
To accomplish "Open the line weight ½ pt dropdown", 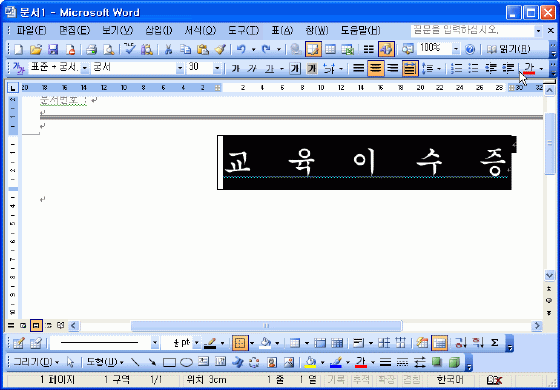I will pyautogui.click(x=196, y=343).
